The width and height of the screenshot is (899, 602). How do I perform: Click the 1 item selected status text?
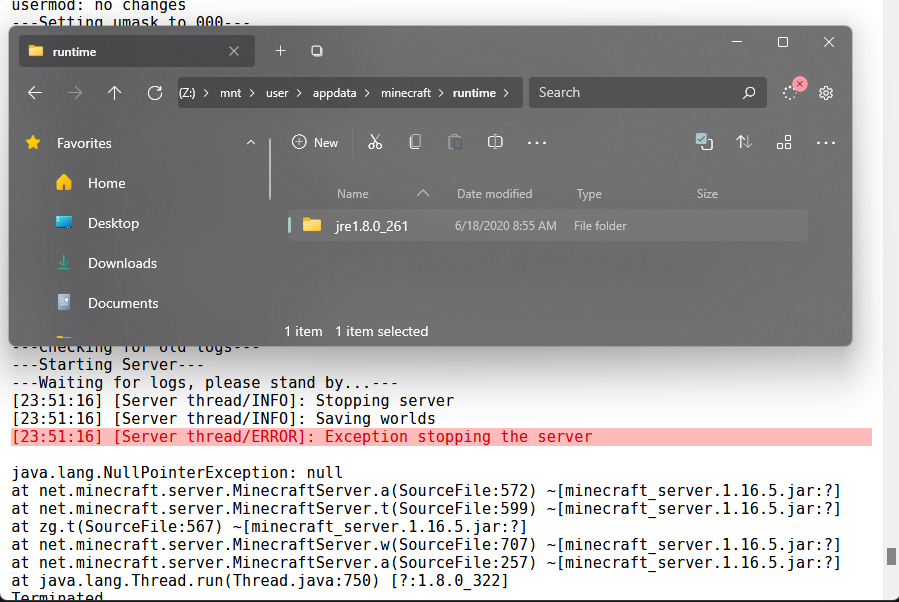(x=381, y=331)
